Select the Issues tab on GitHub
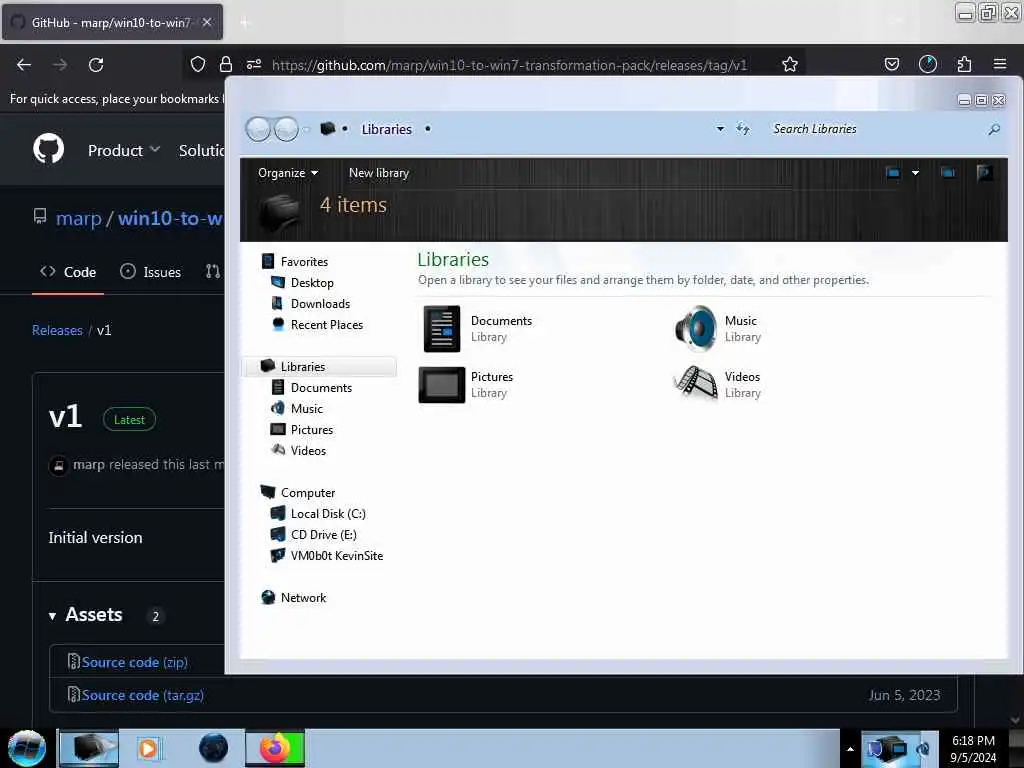 coord(151,272)
